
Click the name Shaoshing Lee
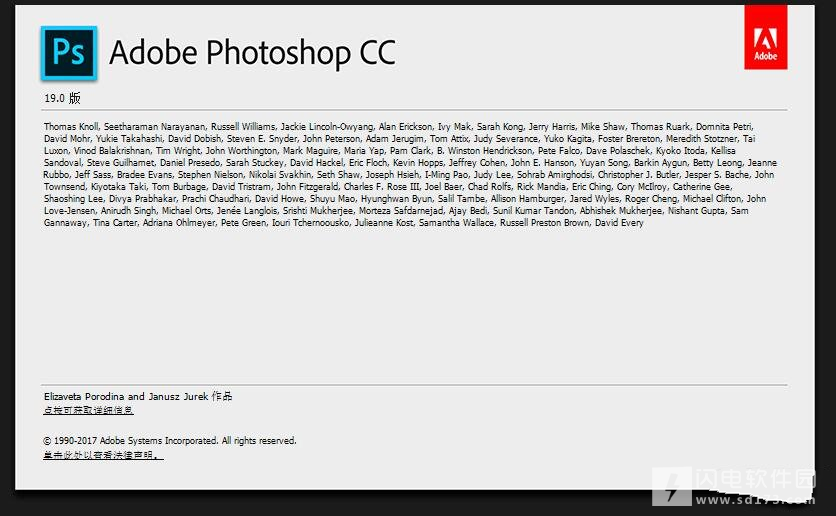(x=74, y=199)
